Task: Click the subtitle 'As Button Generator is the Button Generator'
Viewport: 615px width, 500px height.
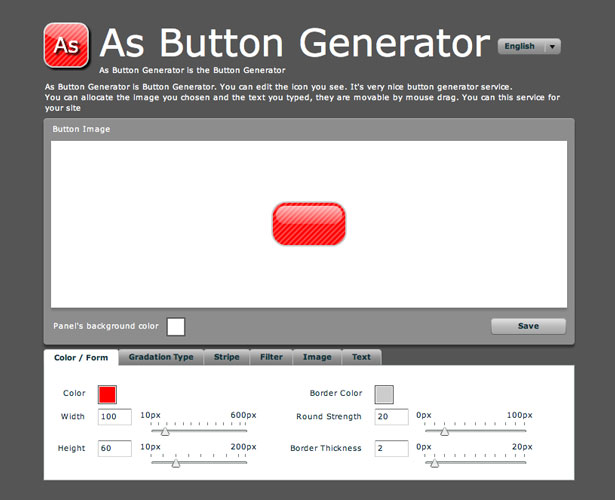Action: [x=192, y=70]
